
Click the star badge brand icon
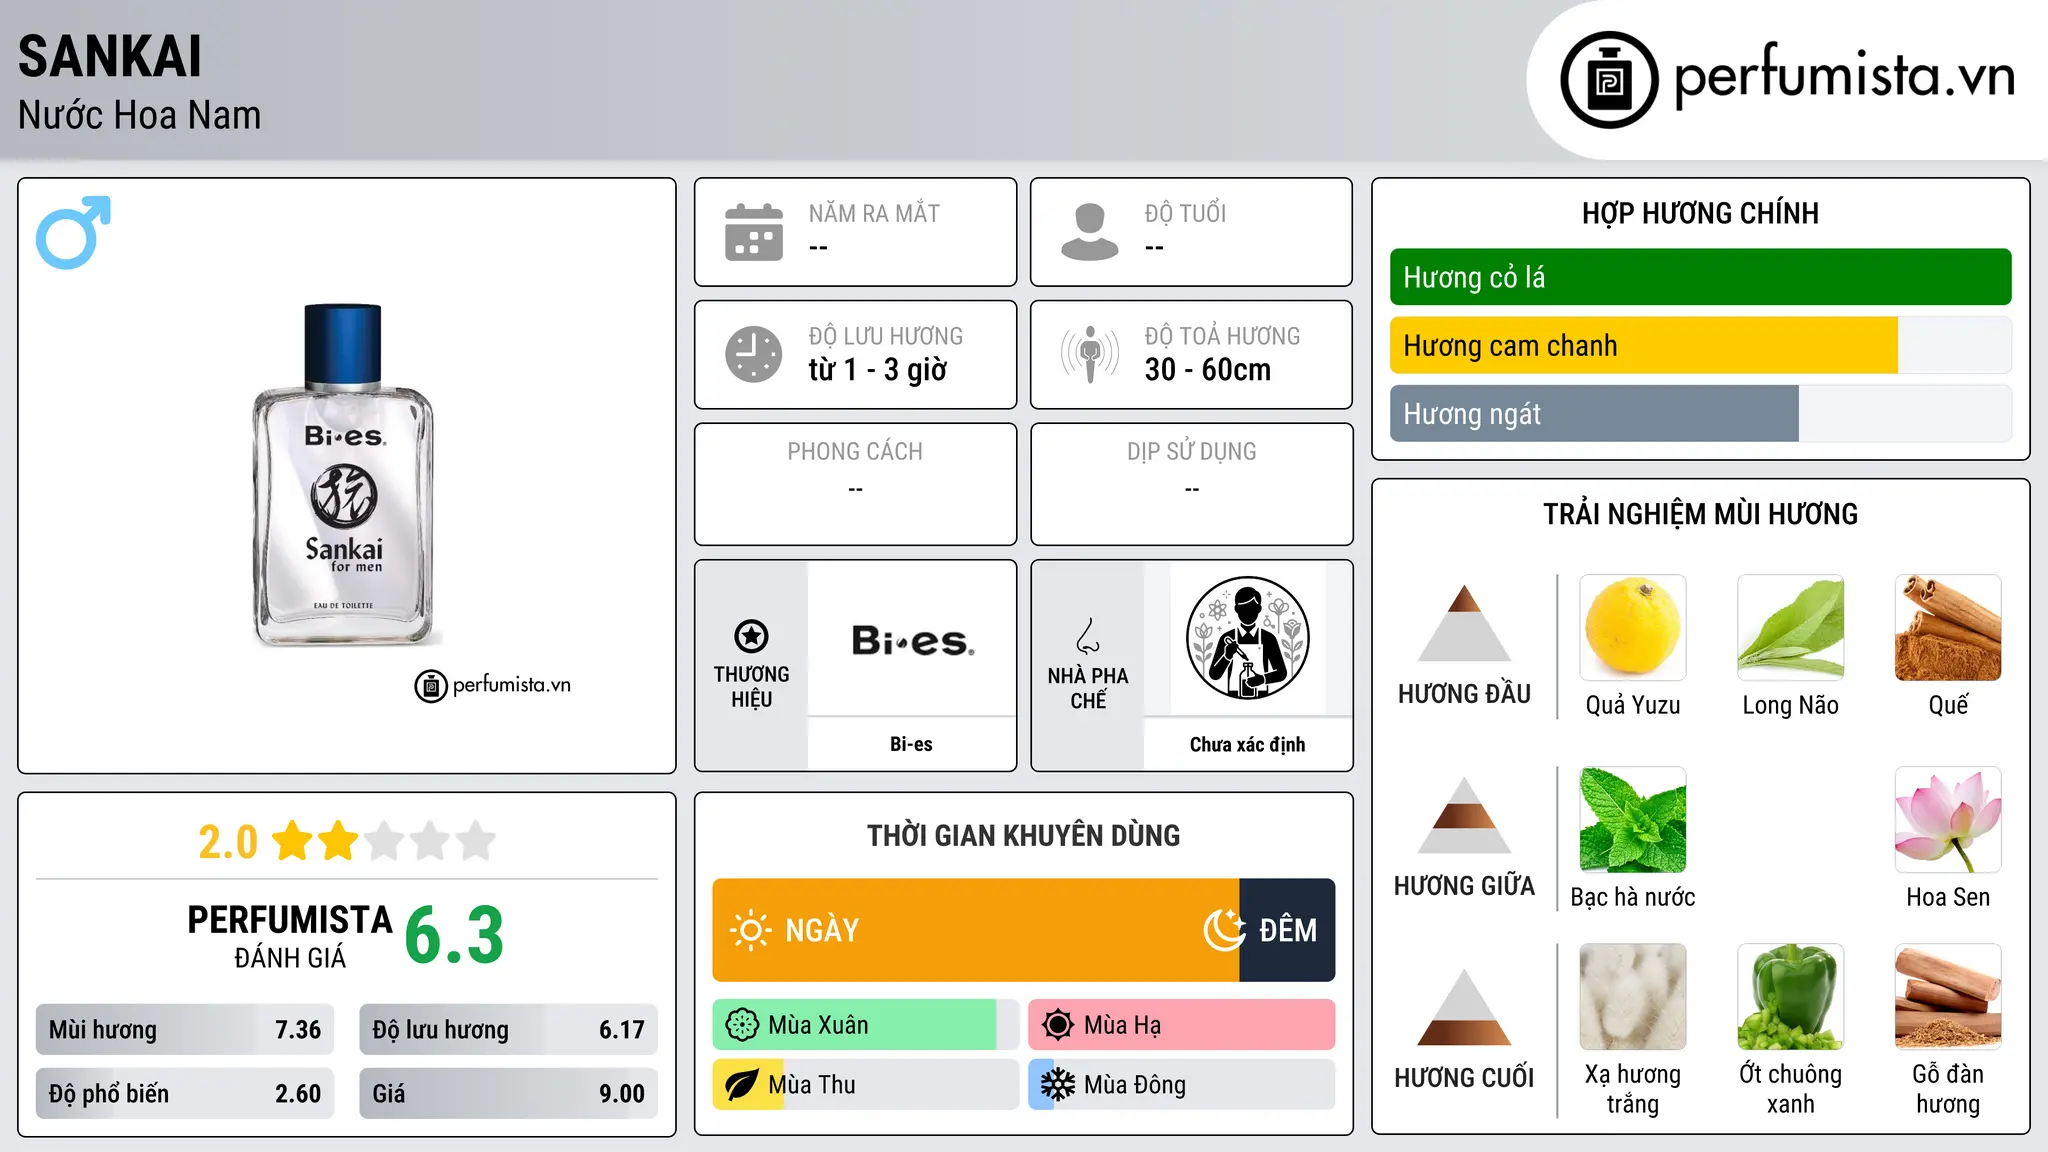(x=751, y=636)
